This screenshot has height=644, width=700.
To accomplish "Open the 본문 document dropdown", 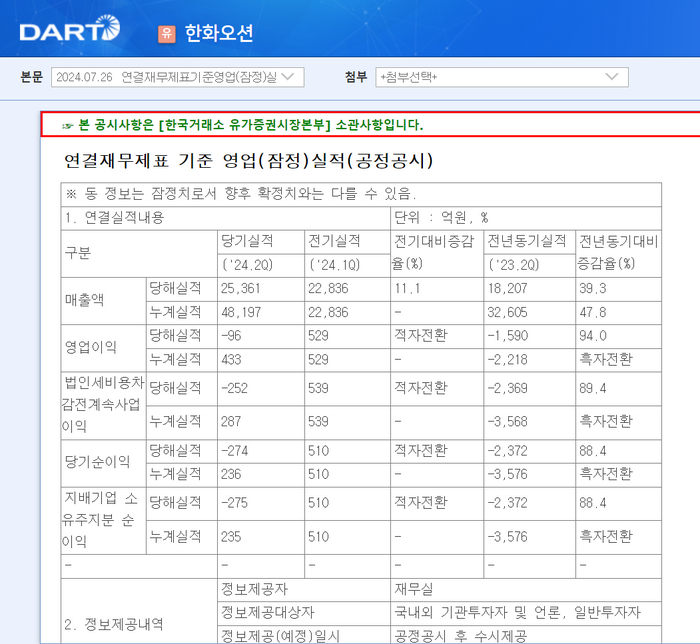I will [178, 77].
